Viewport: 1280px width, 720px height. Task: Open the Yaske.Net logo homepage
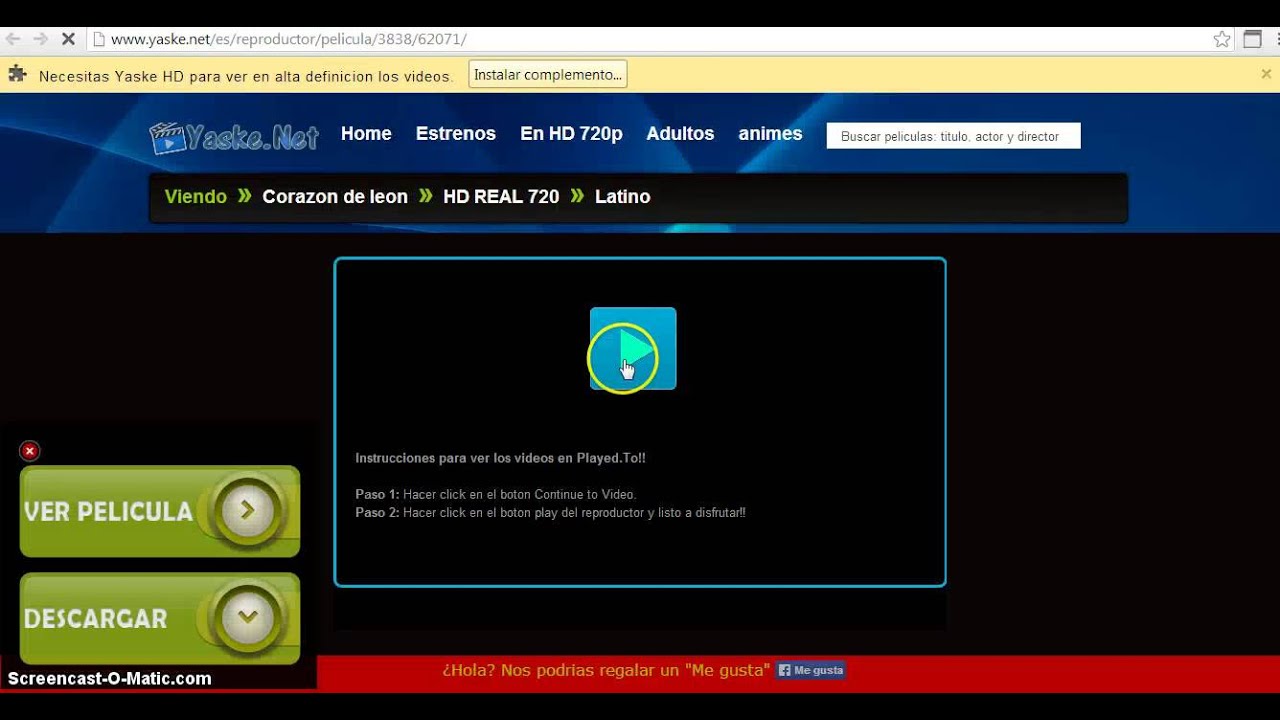(x=234, y=137)
